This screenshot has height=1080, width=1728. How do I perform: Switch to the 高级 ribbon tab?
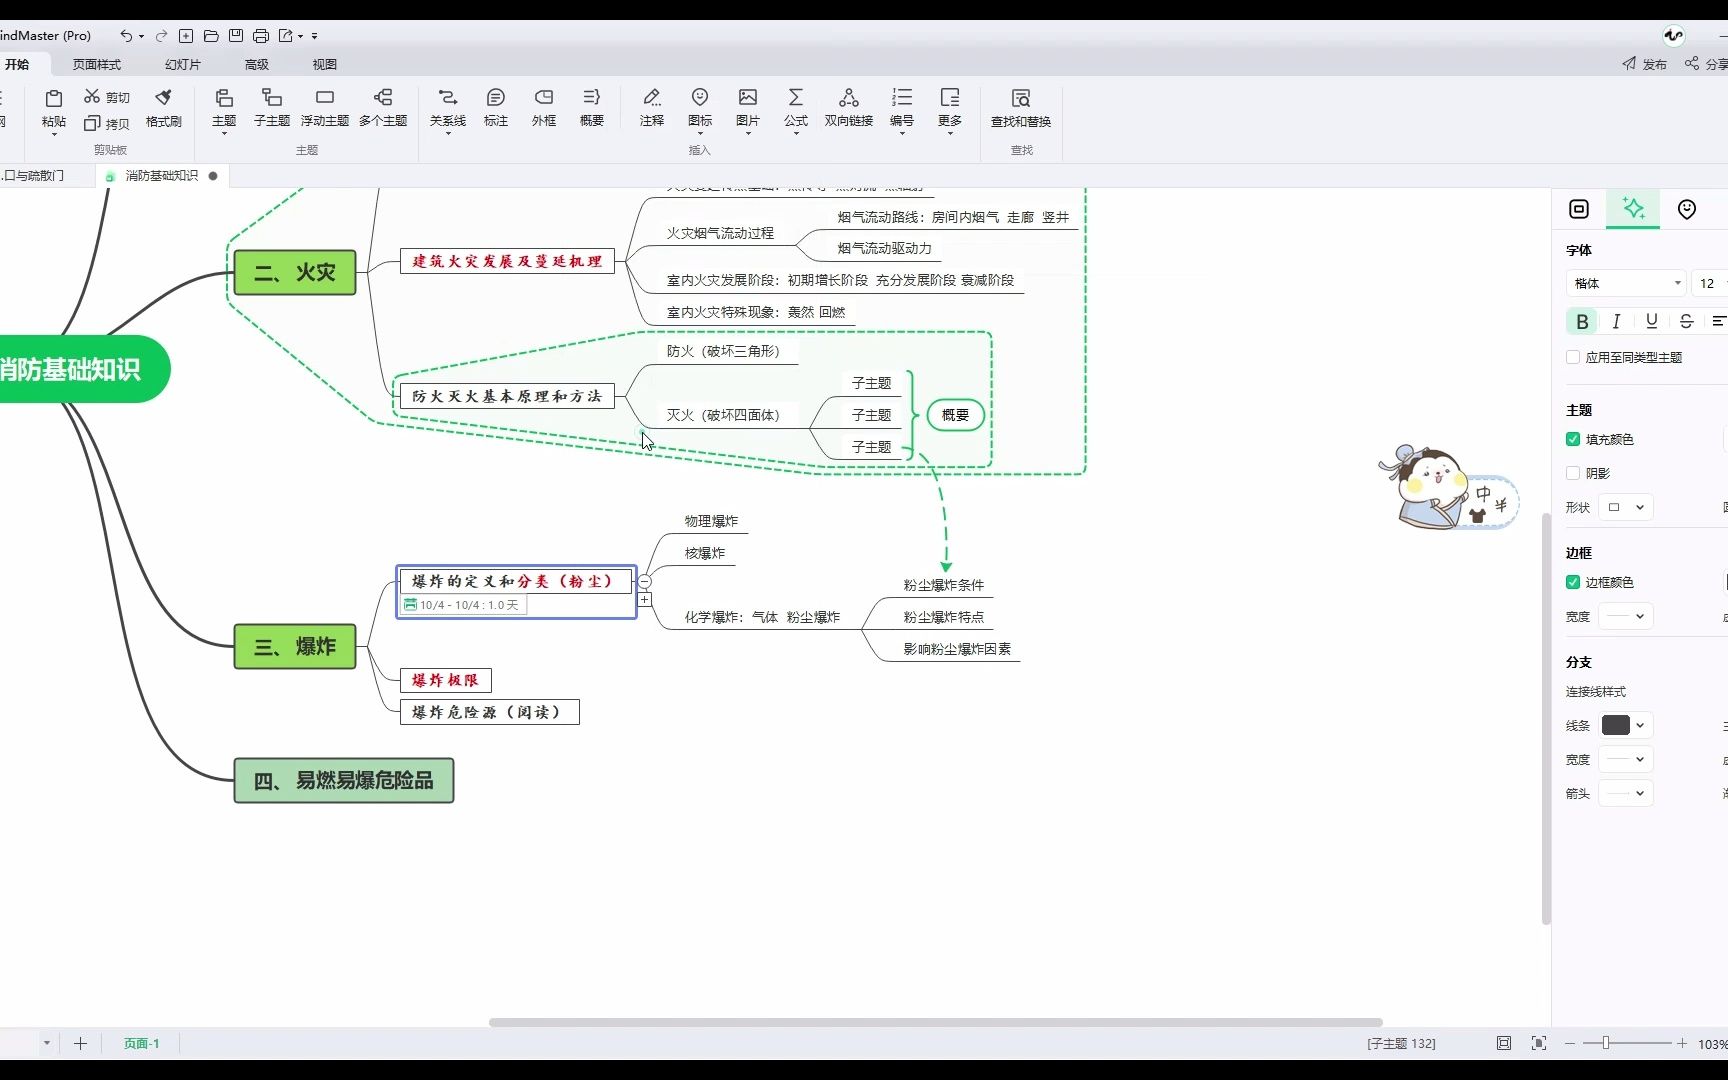(257, 64)
